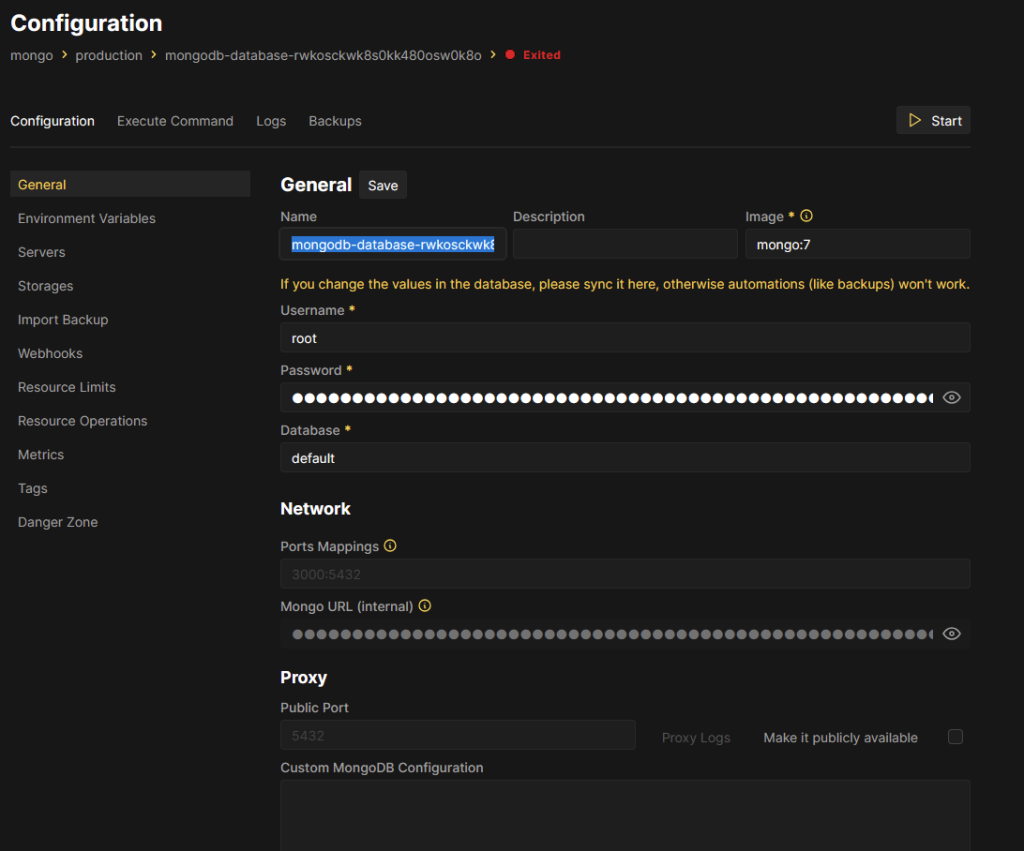Click the chevron after the database name breadcrumb
The width and height of the screenshot is (1024, 851).
[492, 55]
